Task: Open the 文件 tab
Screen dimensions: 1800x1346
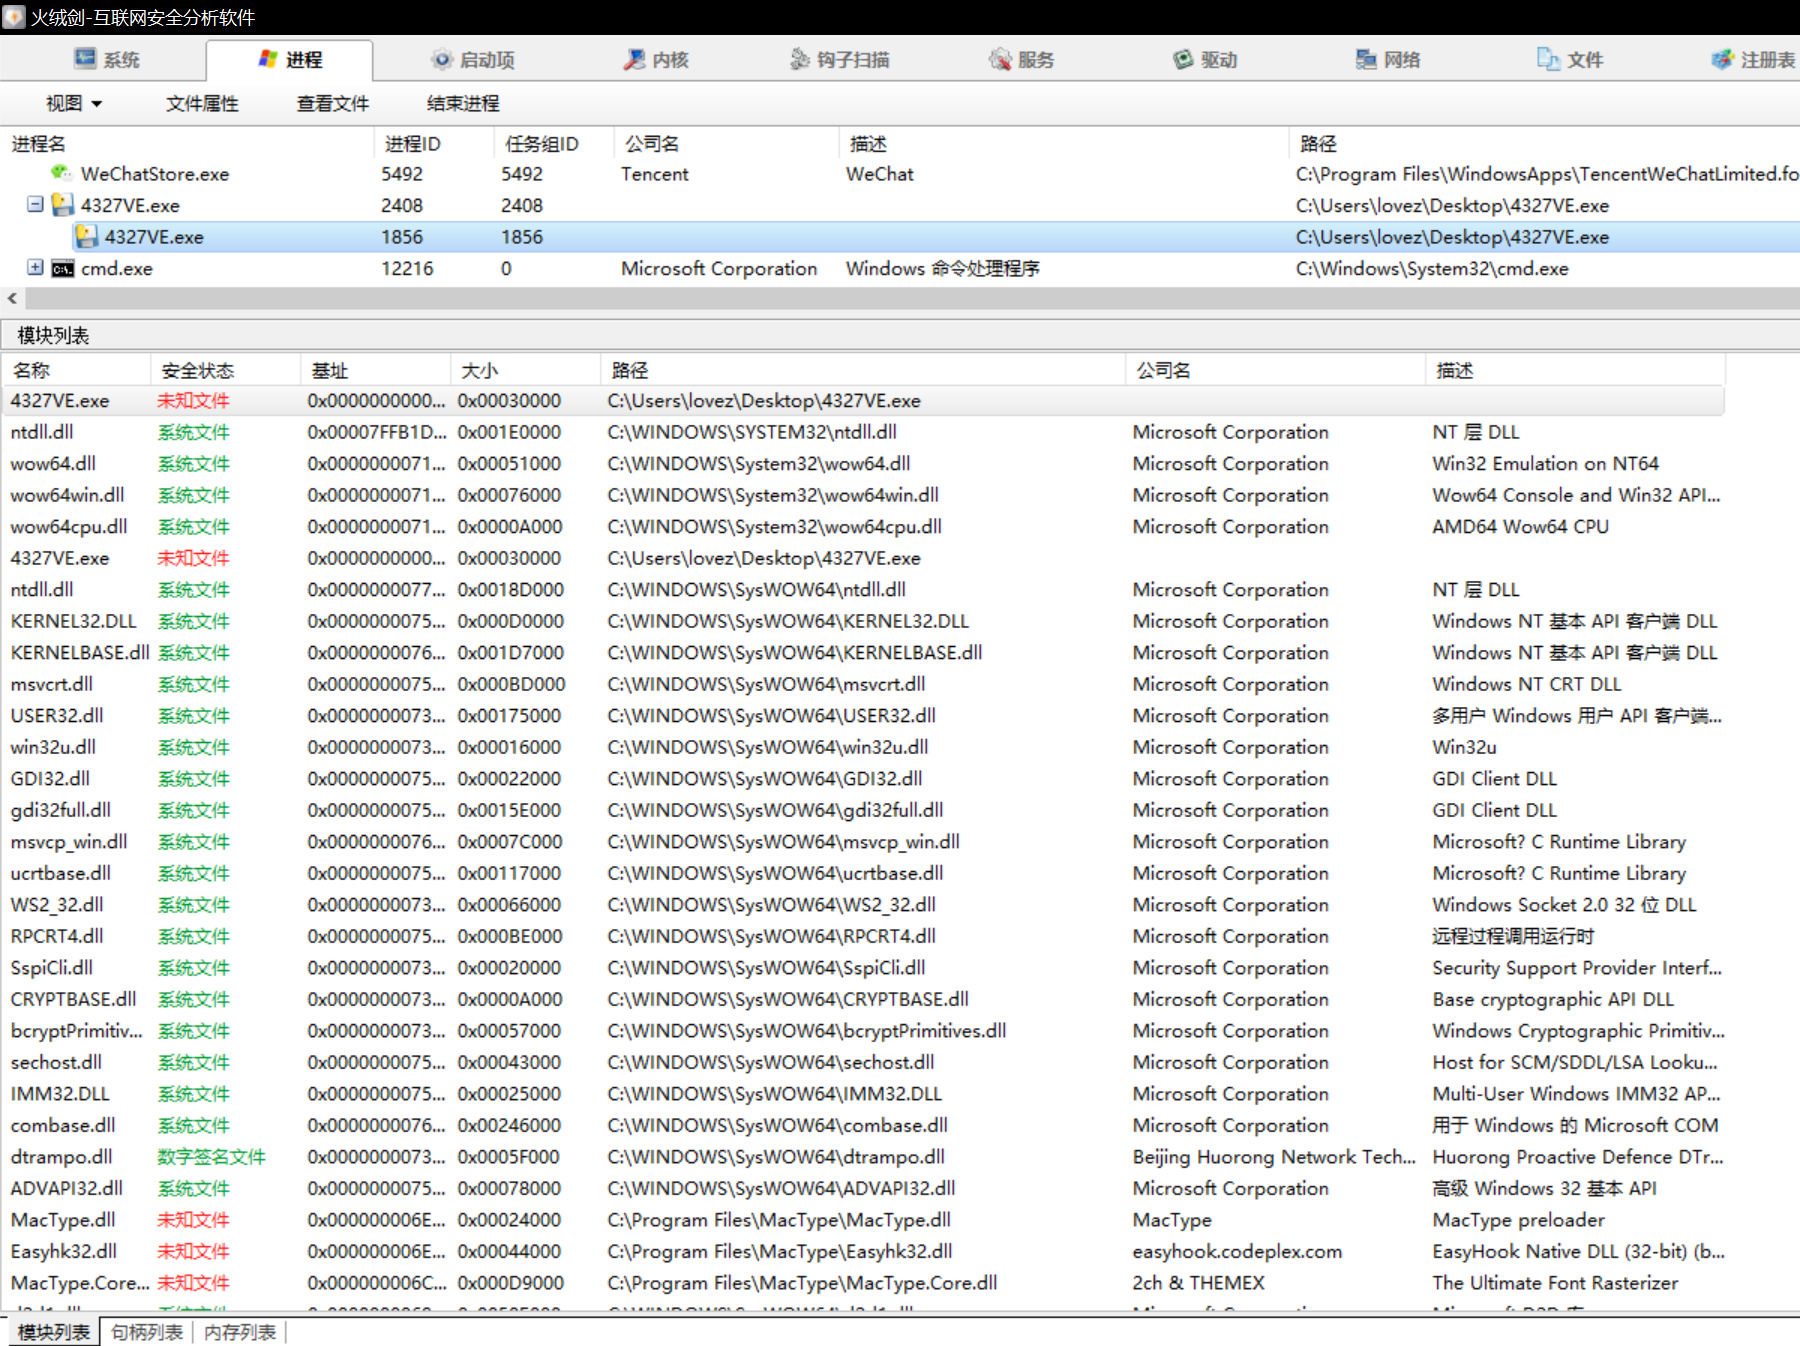Action: [x=1570, y=59]
